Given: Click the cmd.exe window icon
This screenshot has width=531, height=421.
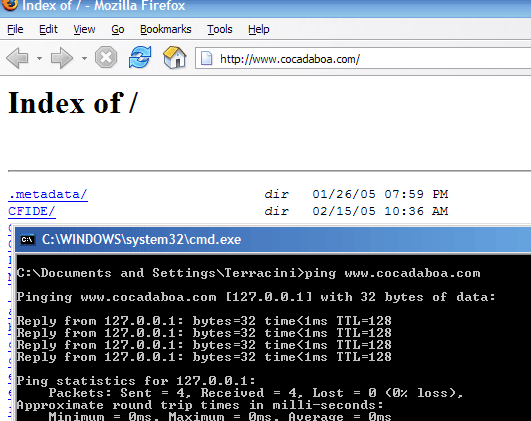Looking at the screenshot, I should 27,239.
